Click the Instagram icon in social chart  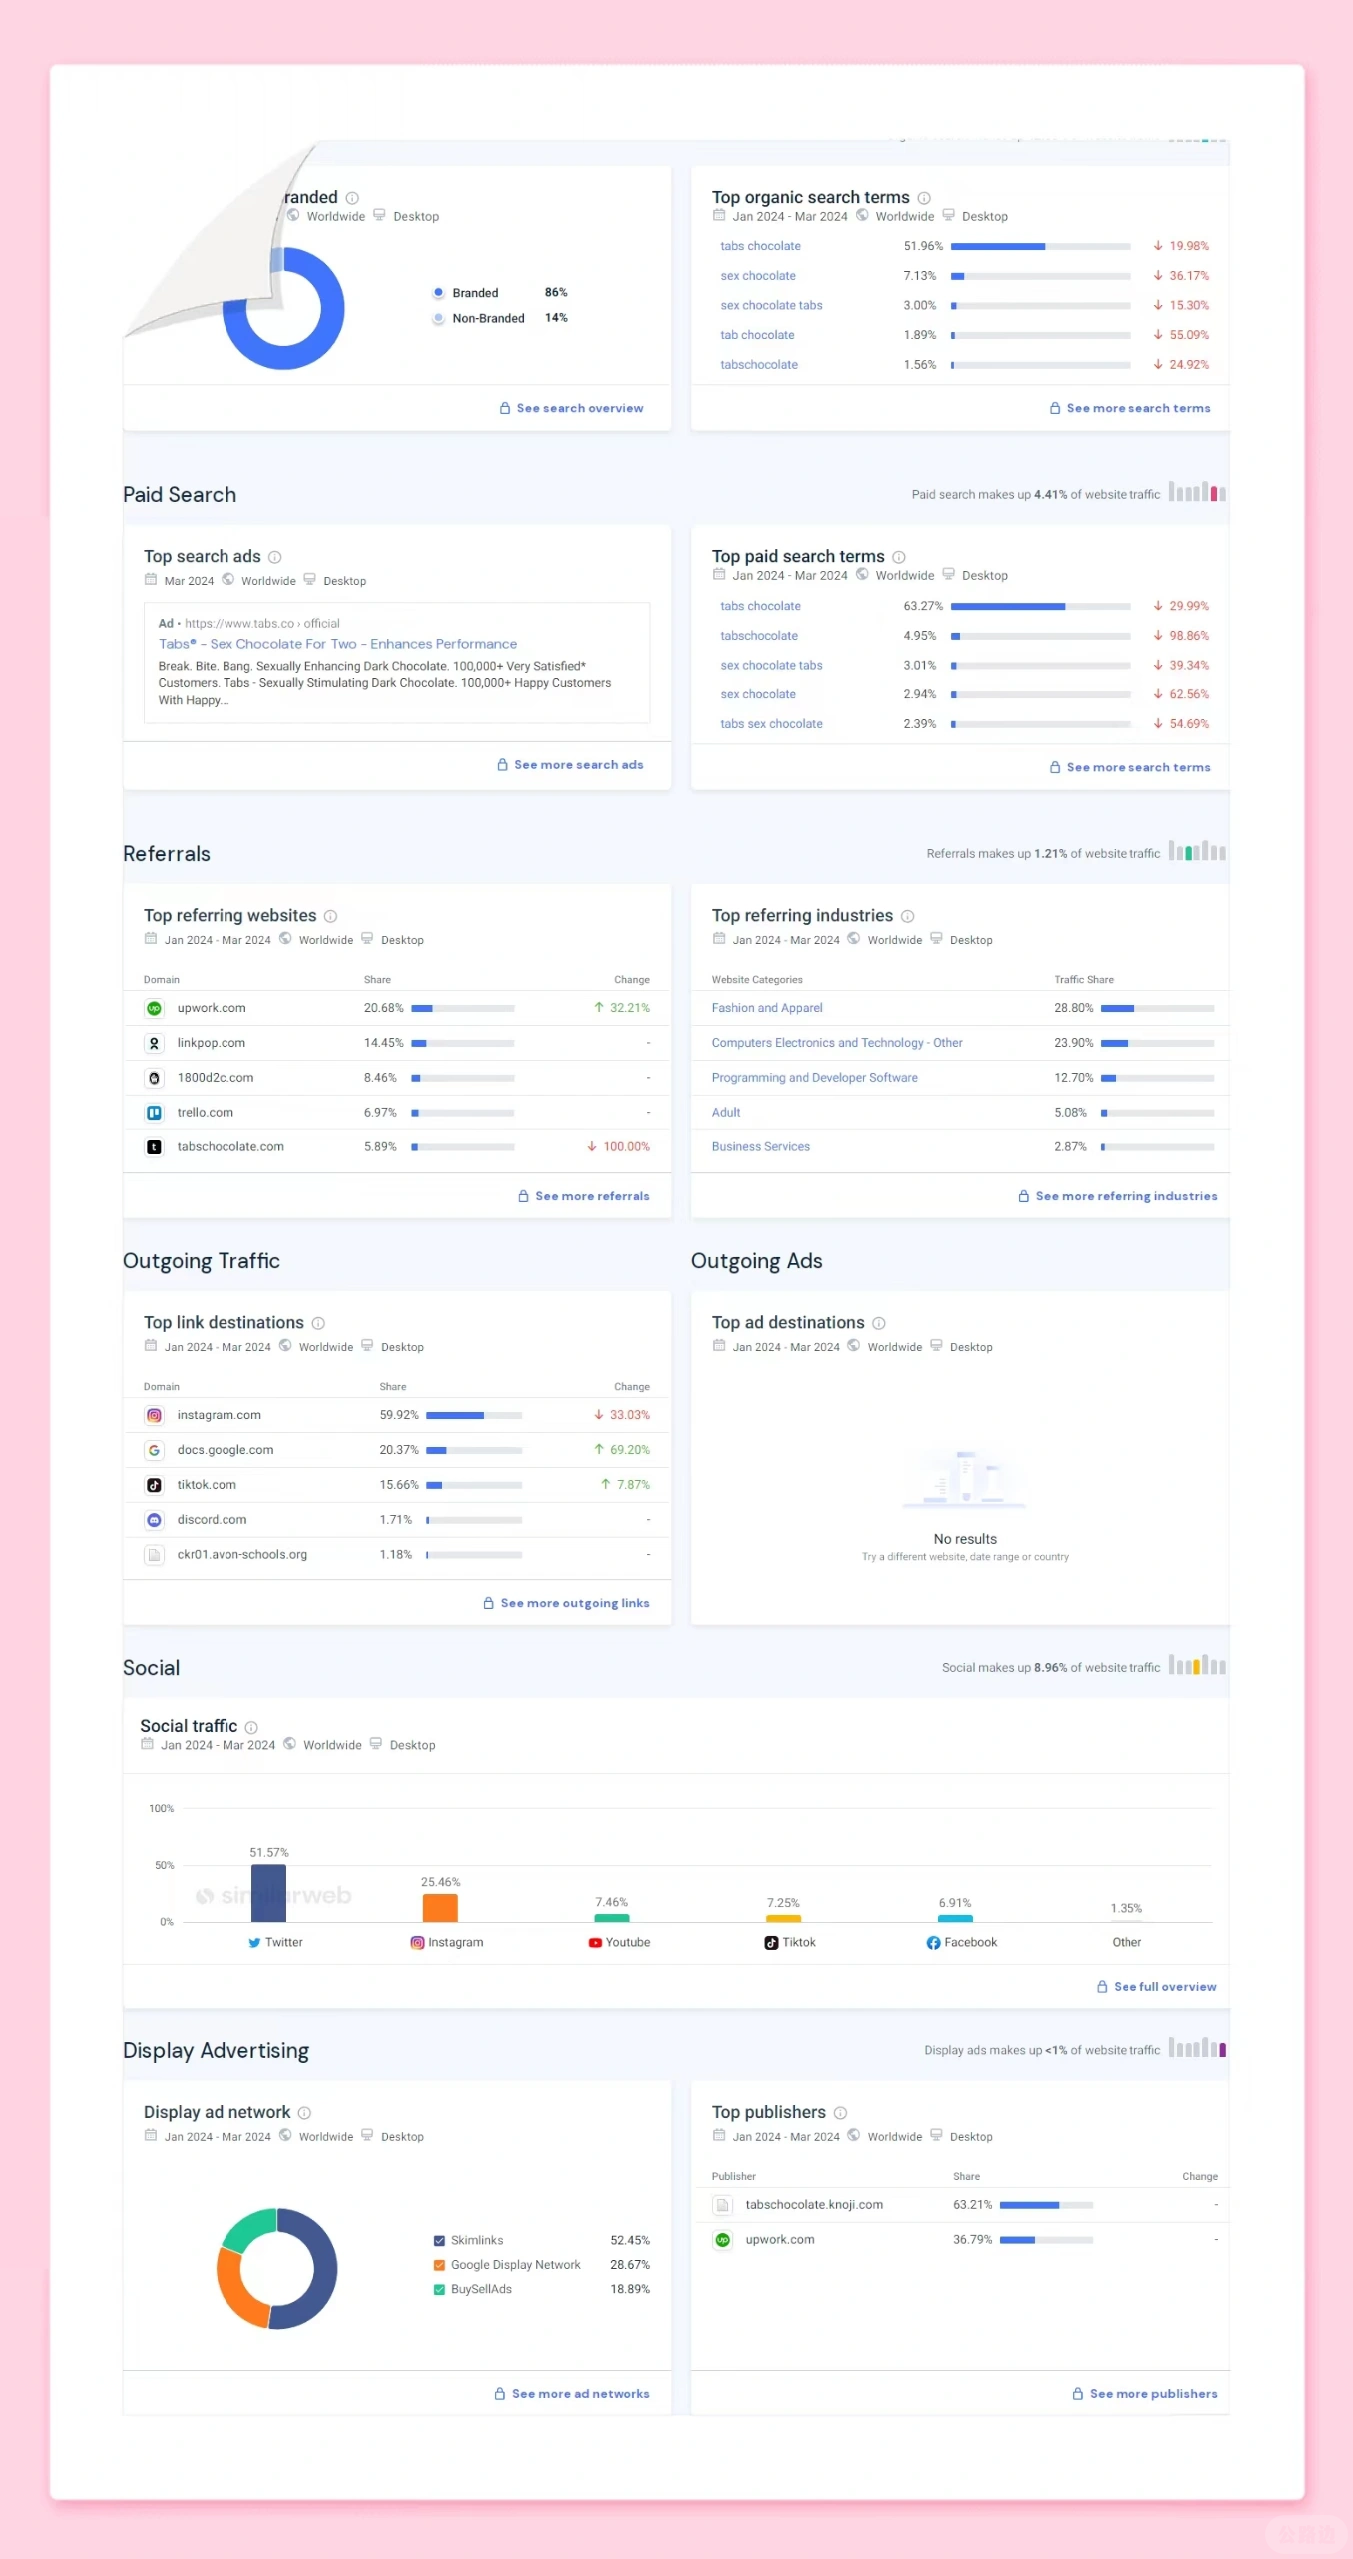[417, 1943]
